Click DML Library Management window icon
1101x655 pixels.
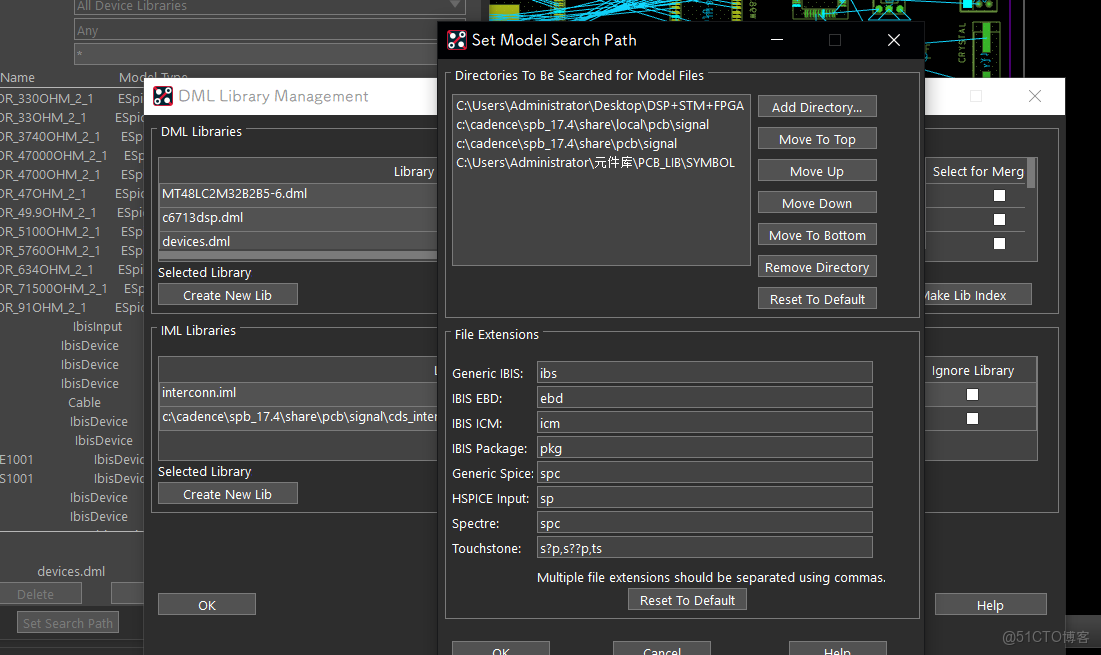(163, 96)
